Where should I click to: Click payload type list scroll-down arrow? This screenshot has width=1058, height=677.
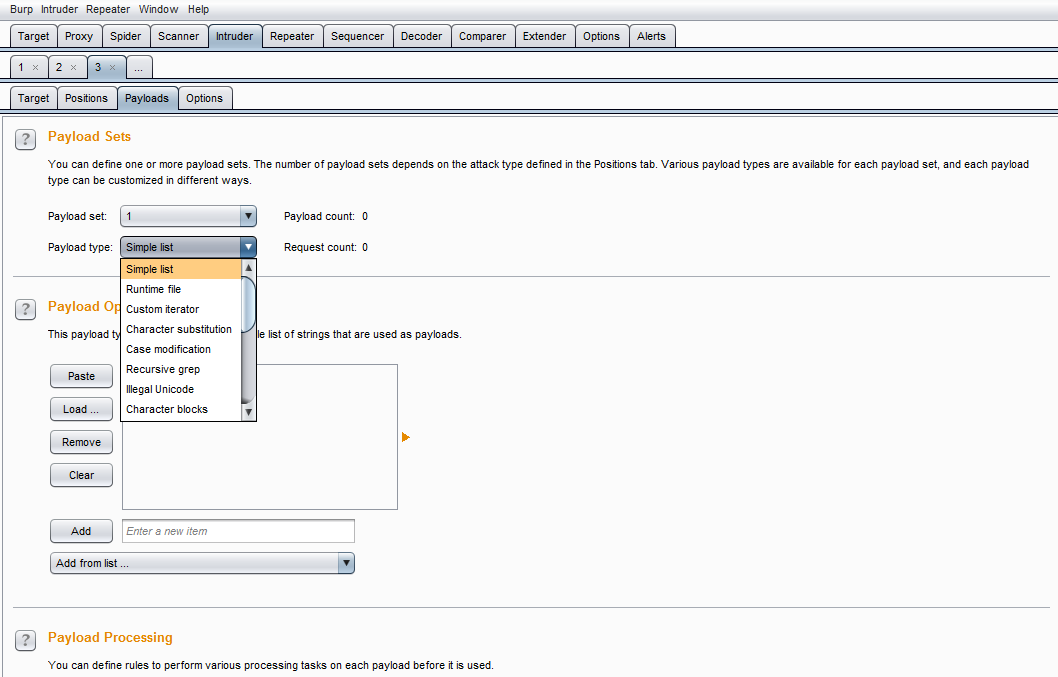(x=248, y=412)
